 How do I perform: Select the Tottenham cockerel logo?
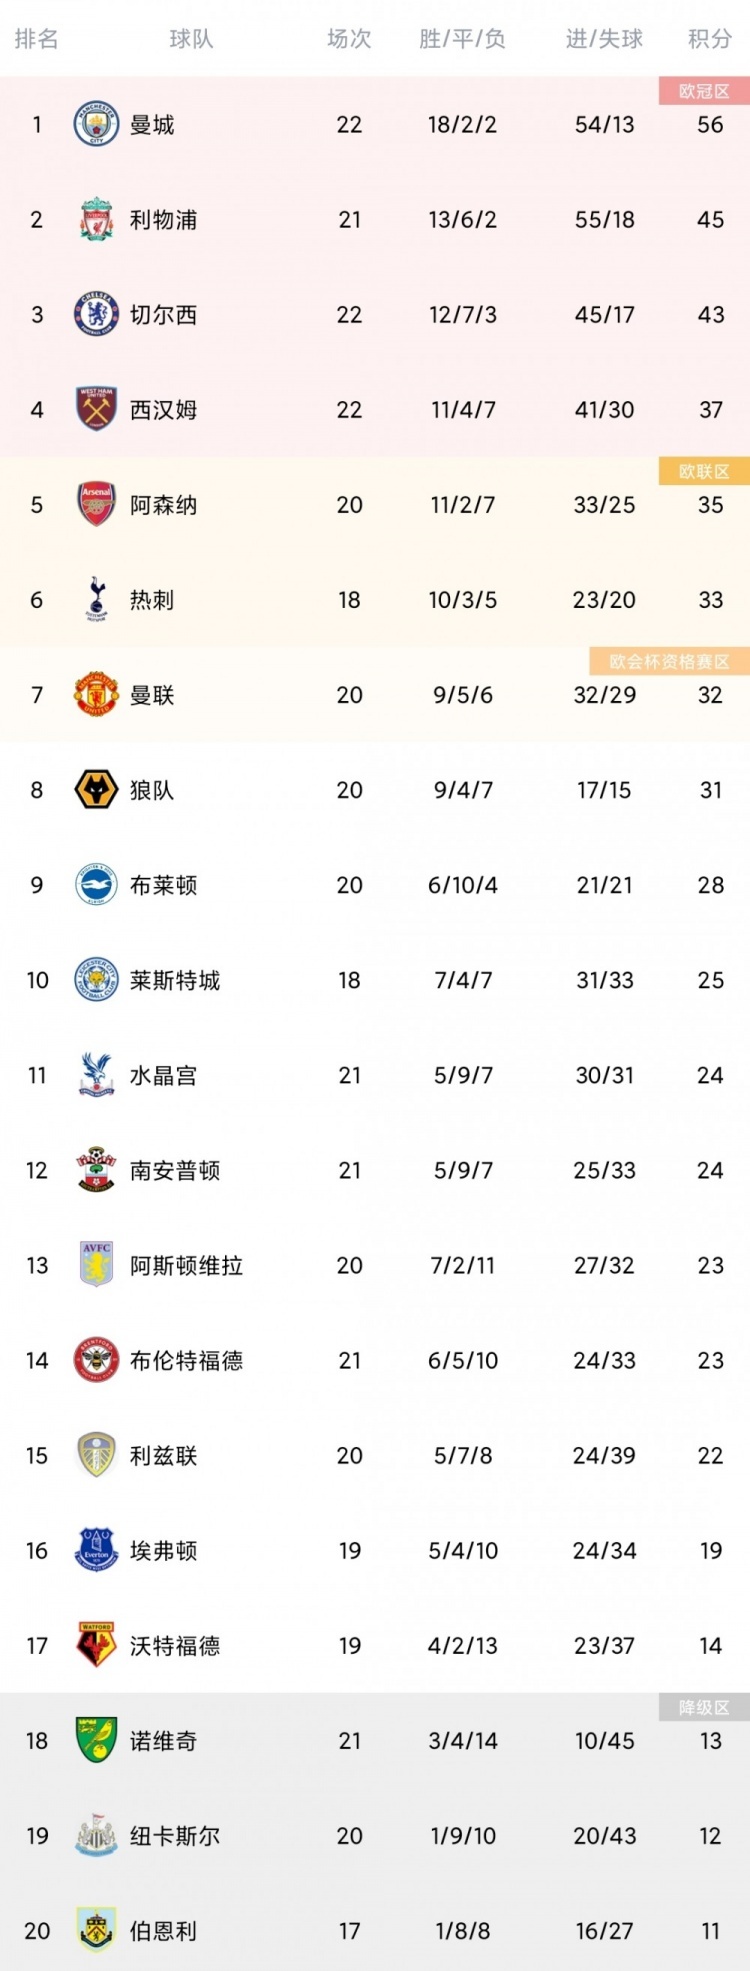click(x=97, y=599)
